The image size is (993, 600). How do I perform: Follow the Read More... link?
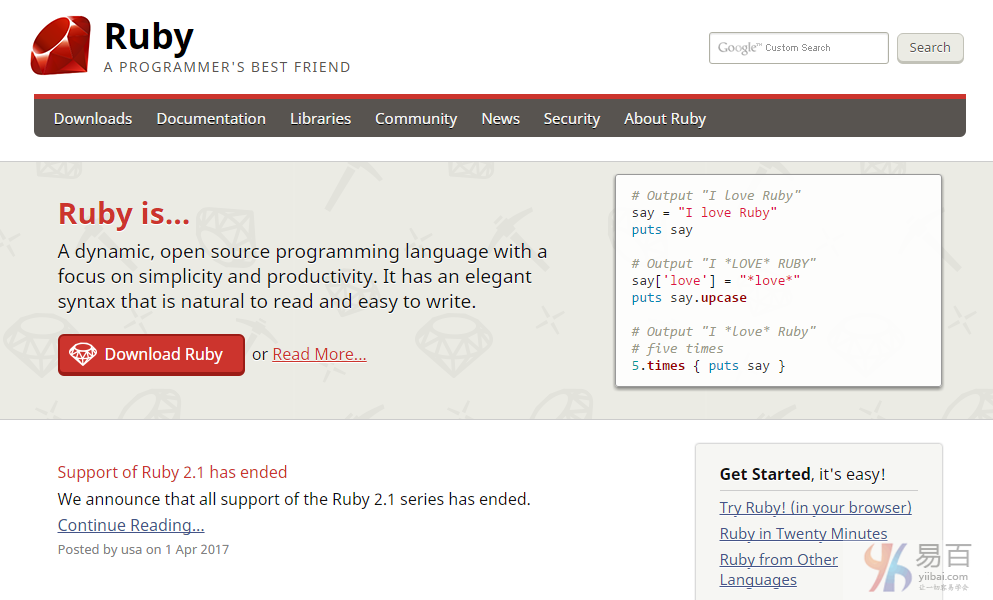pyautogui.click(x=319, y=354)
